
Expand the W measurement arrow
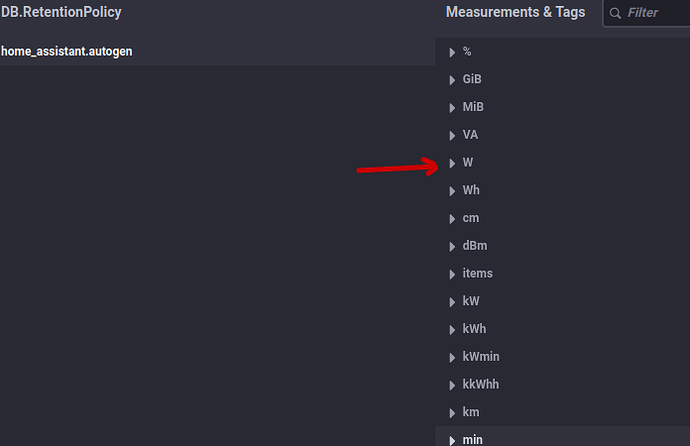(x=452, y=163)
